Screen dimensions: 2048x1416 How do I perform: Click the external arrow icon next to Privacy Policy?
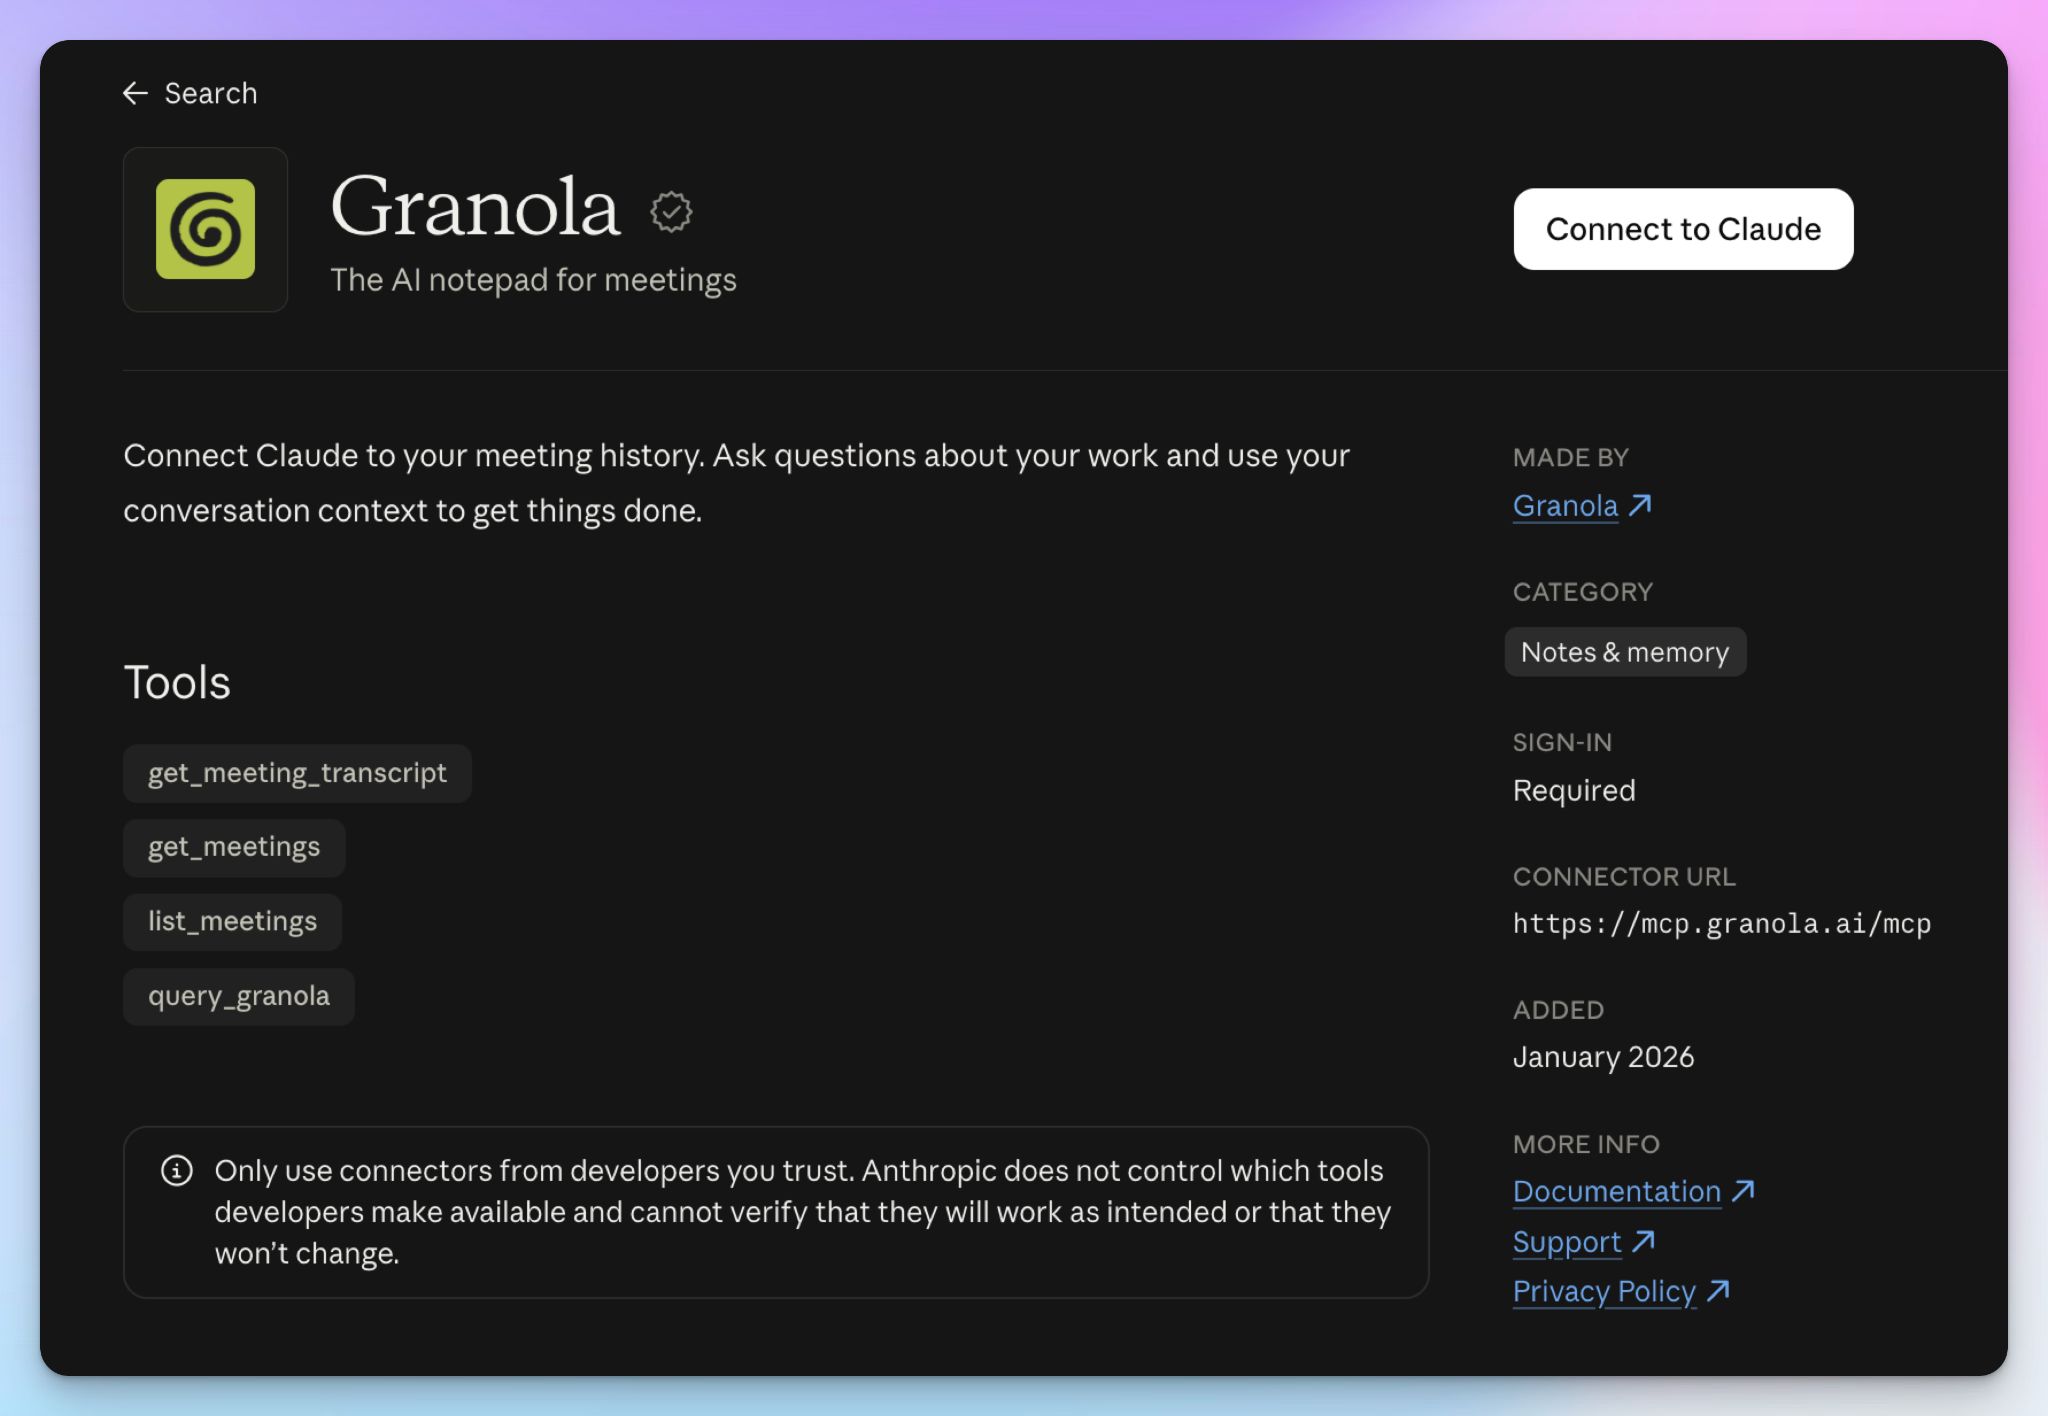coord(1719,1291)
